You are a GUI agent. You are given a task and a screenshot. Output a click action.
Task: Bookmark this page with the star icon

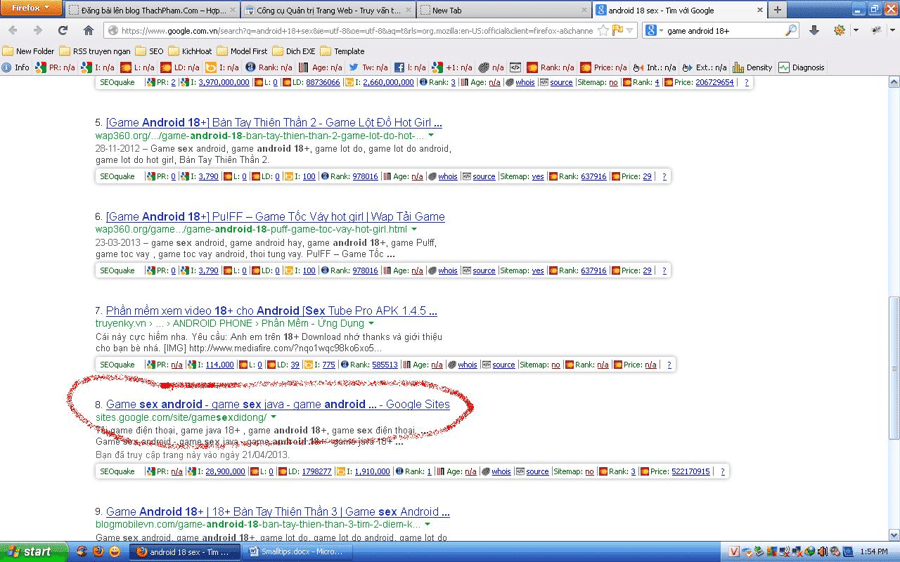coord(603,31)
